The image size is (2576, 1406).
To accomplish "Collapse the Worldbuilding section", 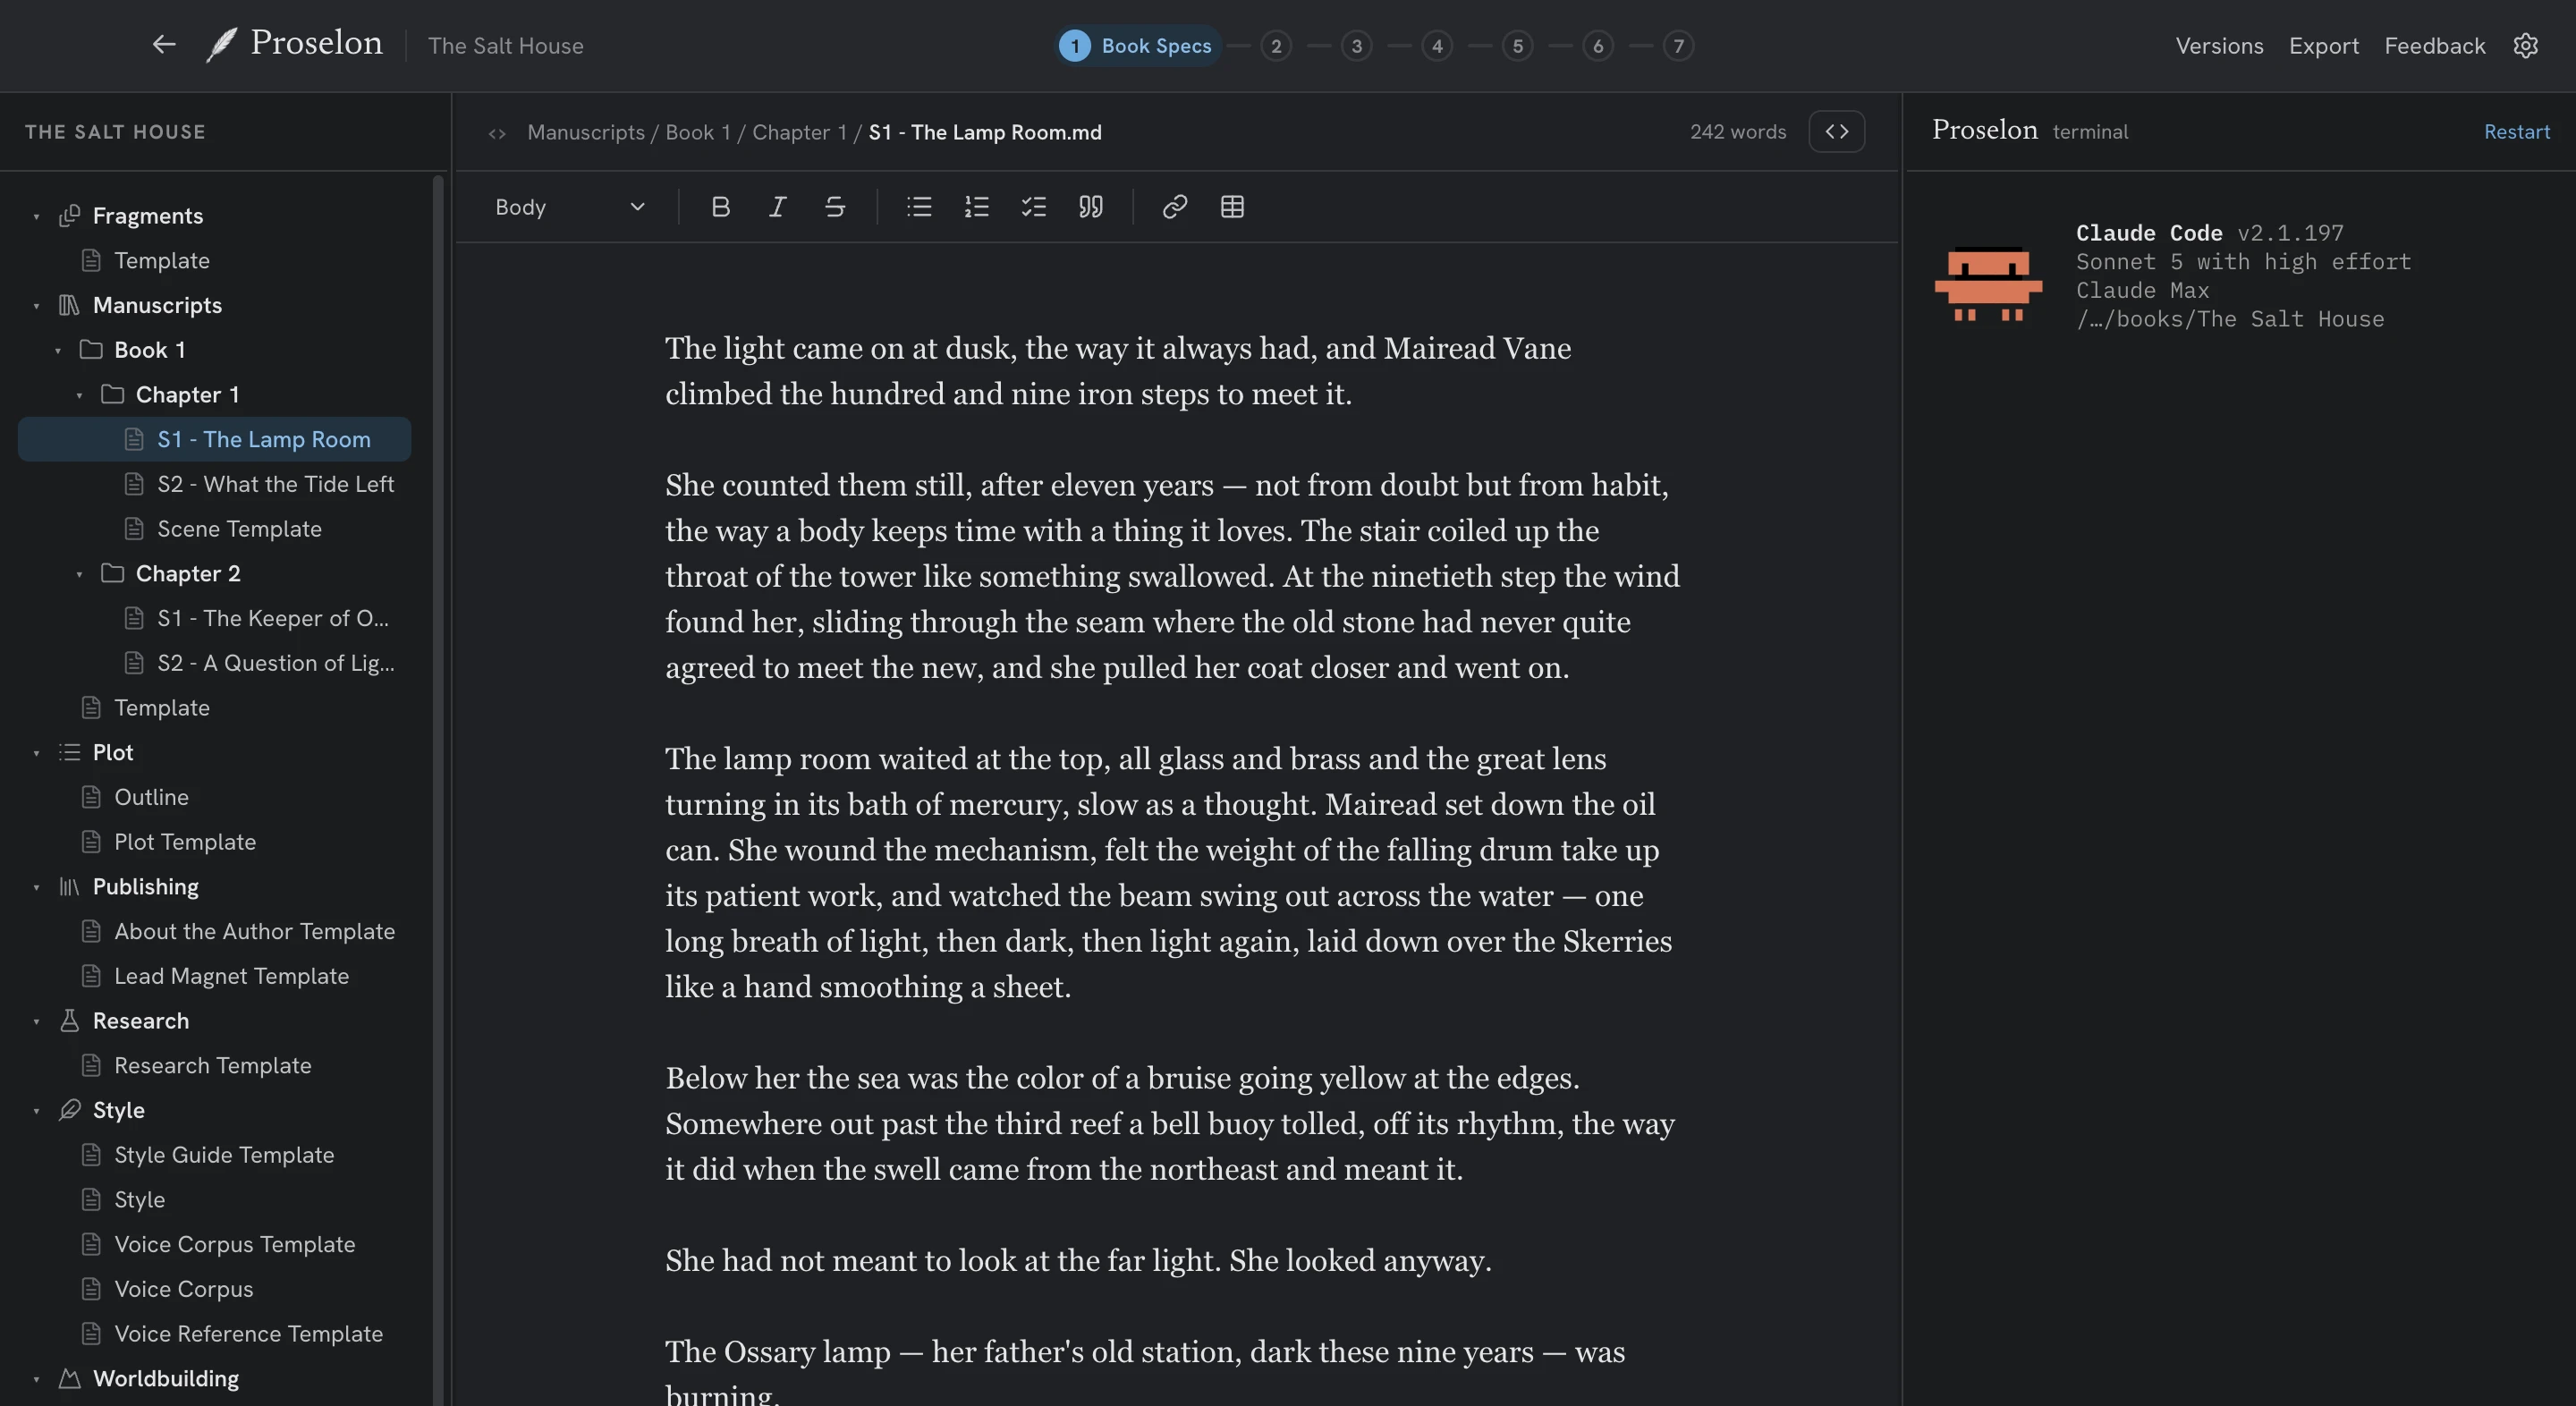I will point(36,1380).
